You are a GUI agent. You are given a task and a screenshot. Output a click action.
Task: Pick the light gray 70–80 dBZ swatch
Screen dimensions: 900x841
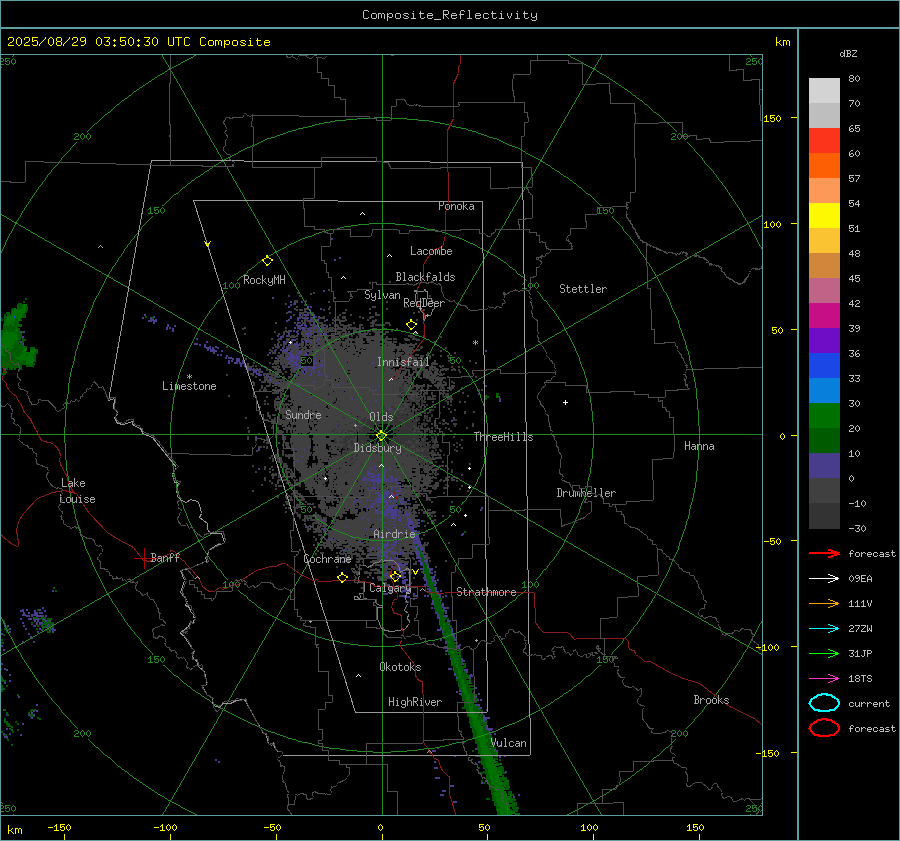pyautogui.click(x=824, y=91)
